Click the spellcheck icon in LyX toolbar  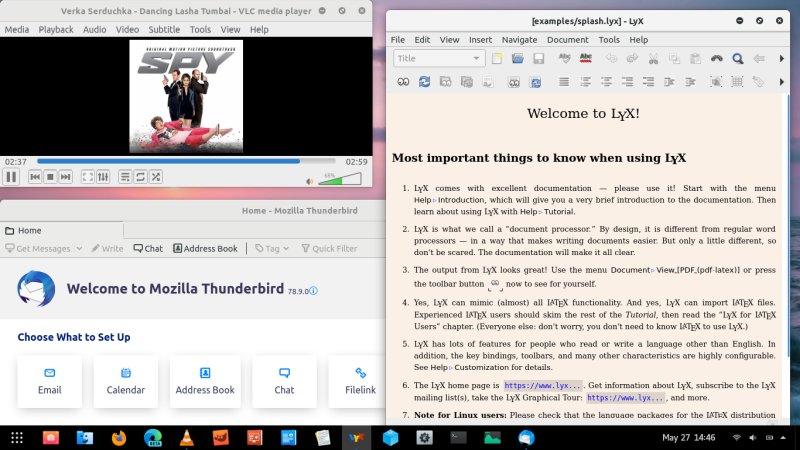click(x=565, y=58)
